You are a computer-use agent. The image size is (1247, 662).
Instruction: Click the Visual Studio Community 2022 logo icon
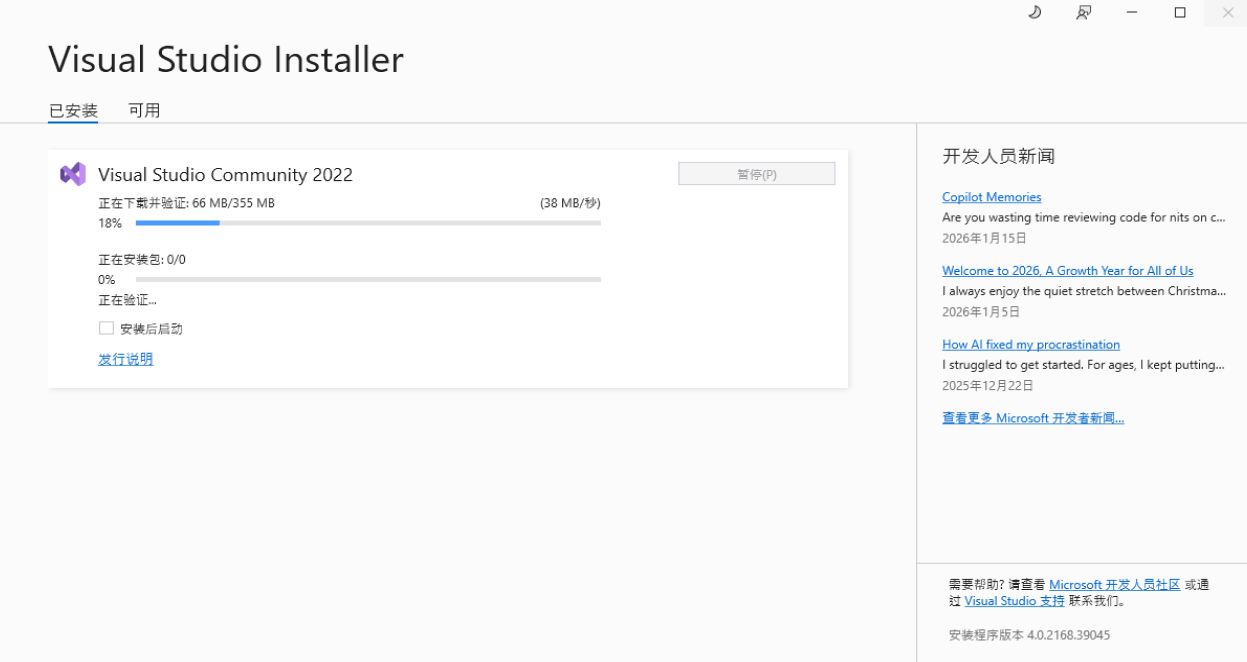point(73,174)
